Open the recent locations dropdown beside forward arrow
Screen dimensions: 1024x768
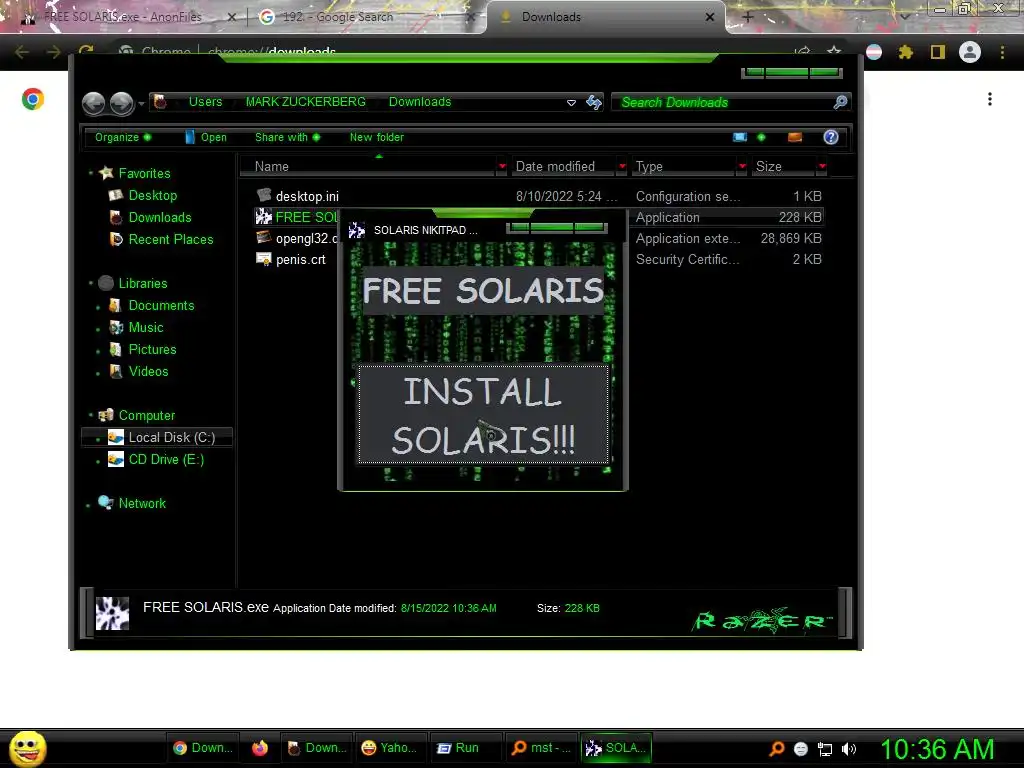tap(141, 104)
